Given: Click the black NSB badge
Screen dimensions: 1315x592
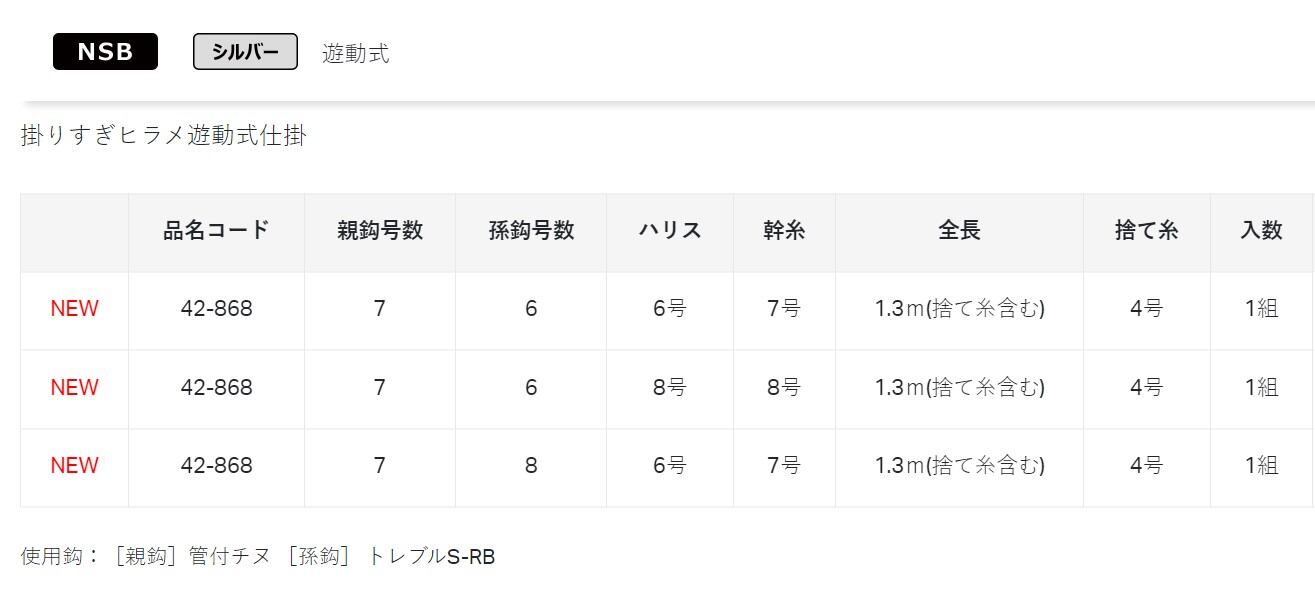Looking at the screenshot, I should 105,52.
